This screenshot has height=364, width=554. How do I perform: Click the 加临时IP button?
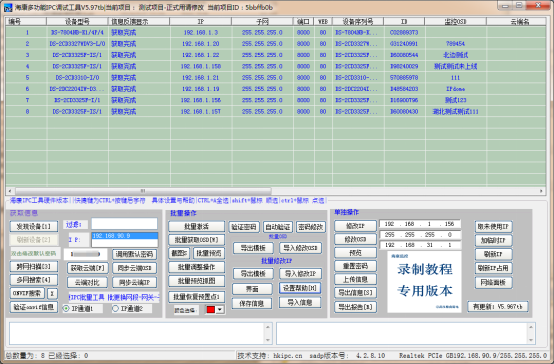494,240
